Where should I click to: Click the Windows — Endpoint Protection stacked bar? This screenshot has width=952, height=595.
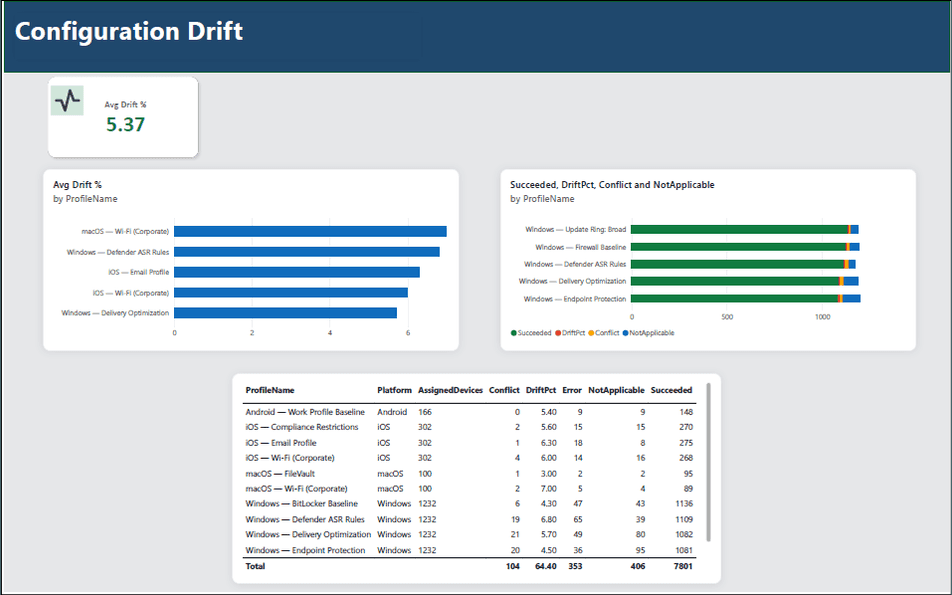746,299
